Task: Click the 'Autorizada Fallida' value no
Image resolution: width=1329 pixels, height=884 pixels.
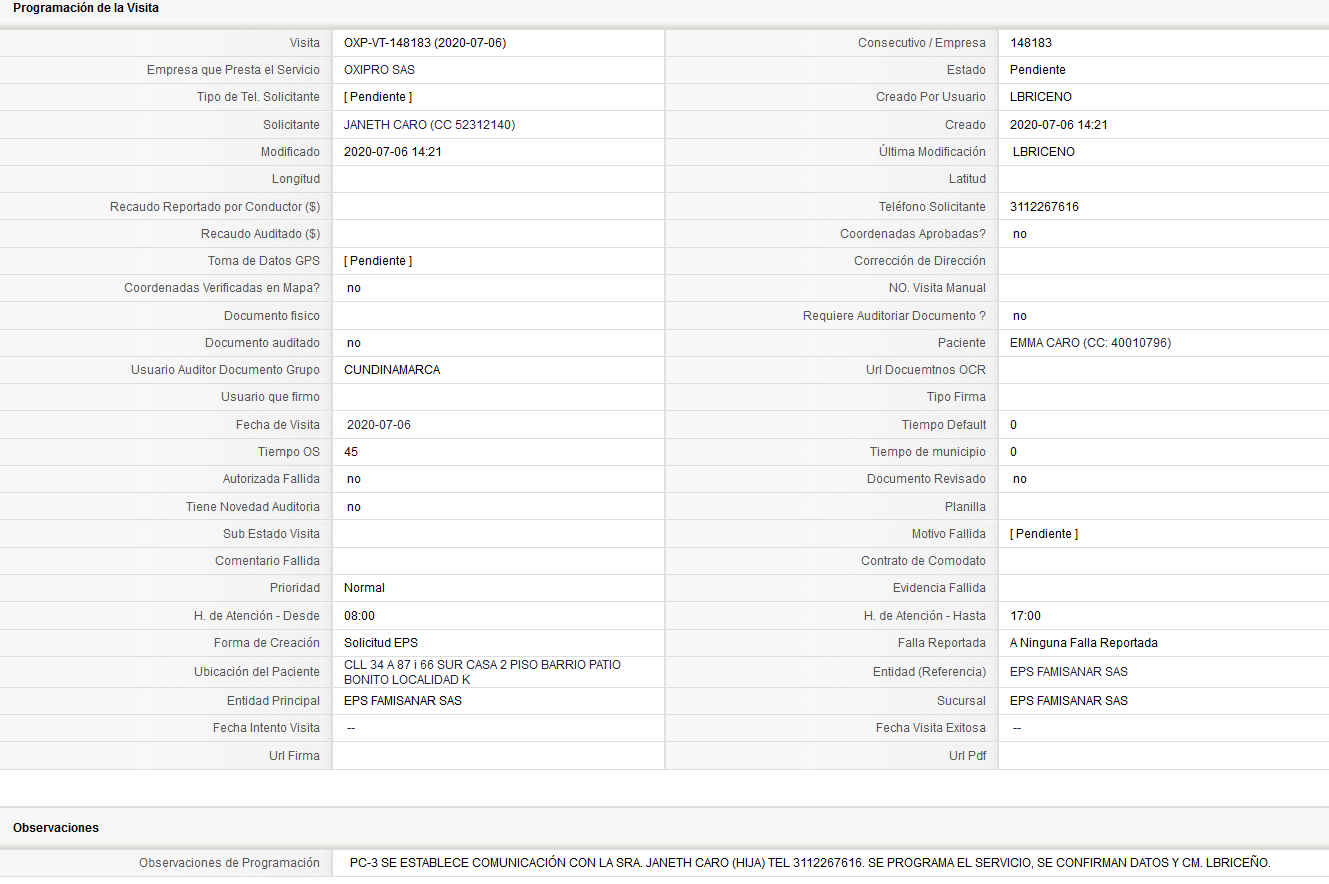Action: point(354,479)
